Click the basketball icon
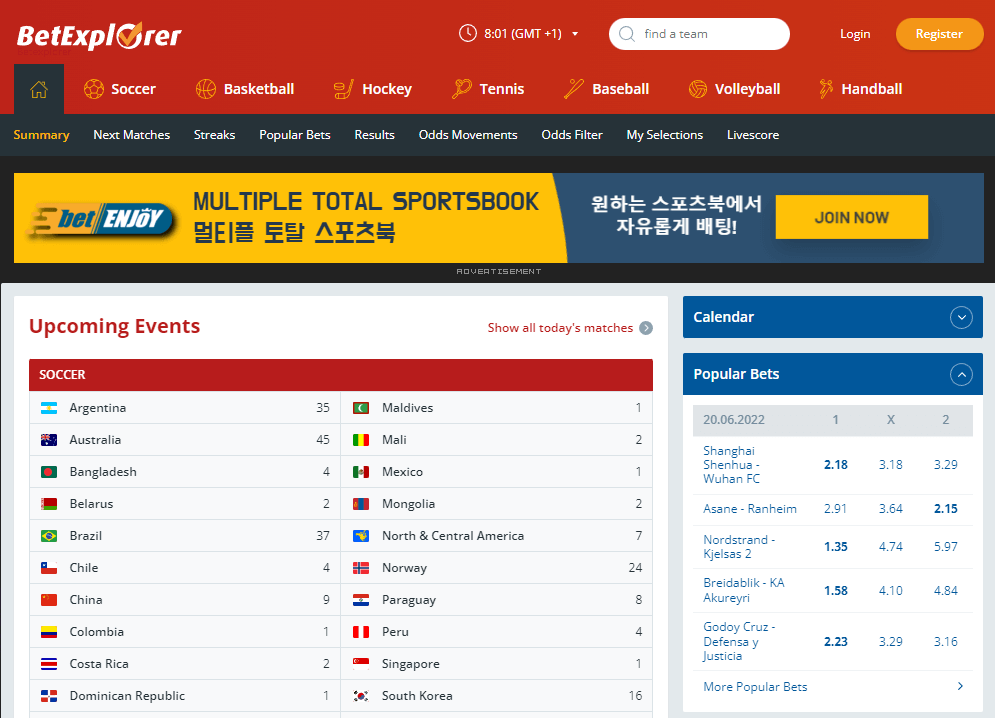 point(206,89)
